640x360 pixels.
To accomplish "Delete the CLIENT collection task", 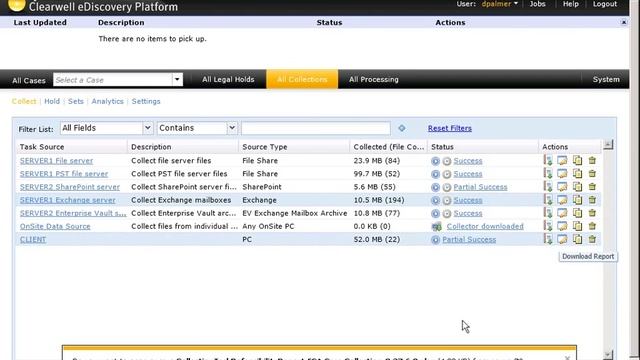I will [x=592, y=239].
